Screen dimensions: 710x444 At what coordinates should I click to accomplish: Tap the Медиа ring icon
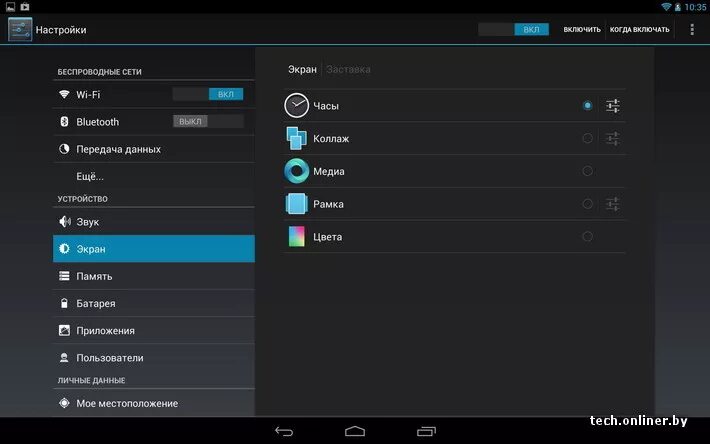296,171
